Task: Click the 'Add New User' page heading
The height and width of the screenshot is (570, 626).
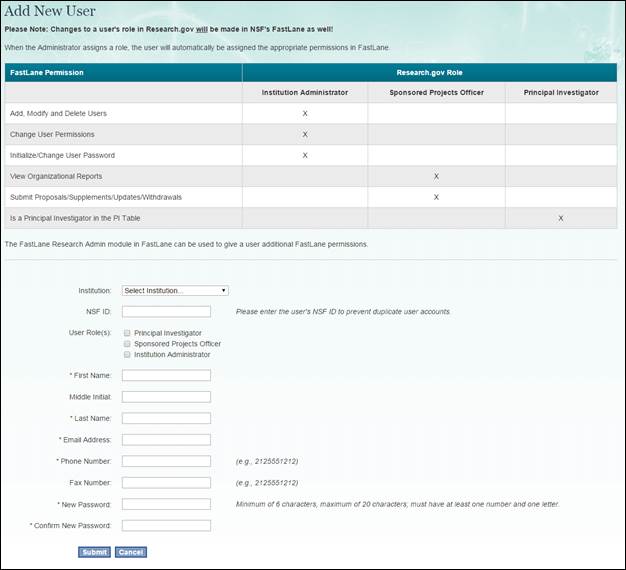Action: point(50,11)
